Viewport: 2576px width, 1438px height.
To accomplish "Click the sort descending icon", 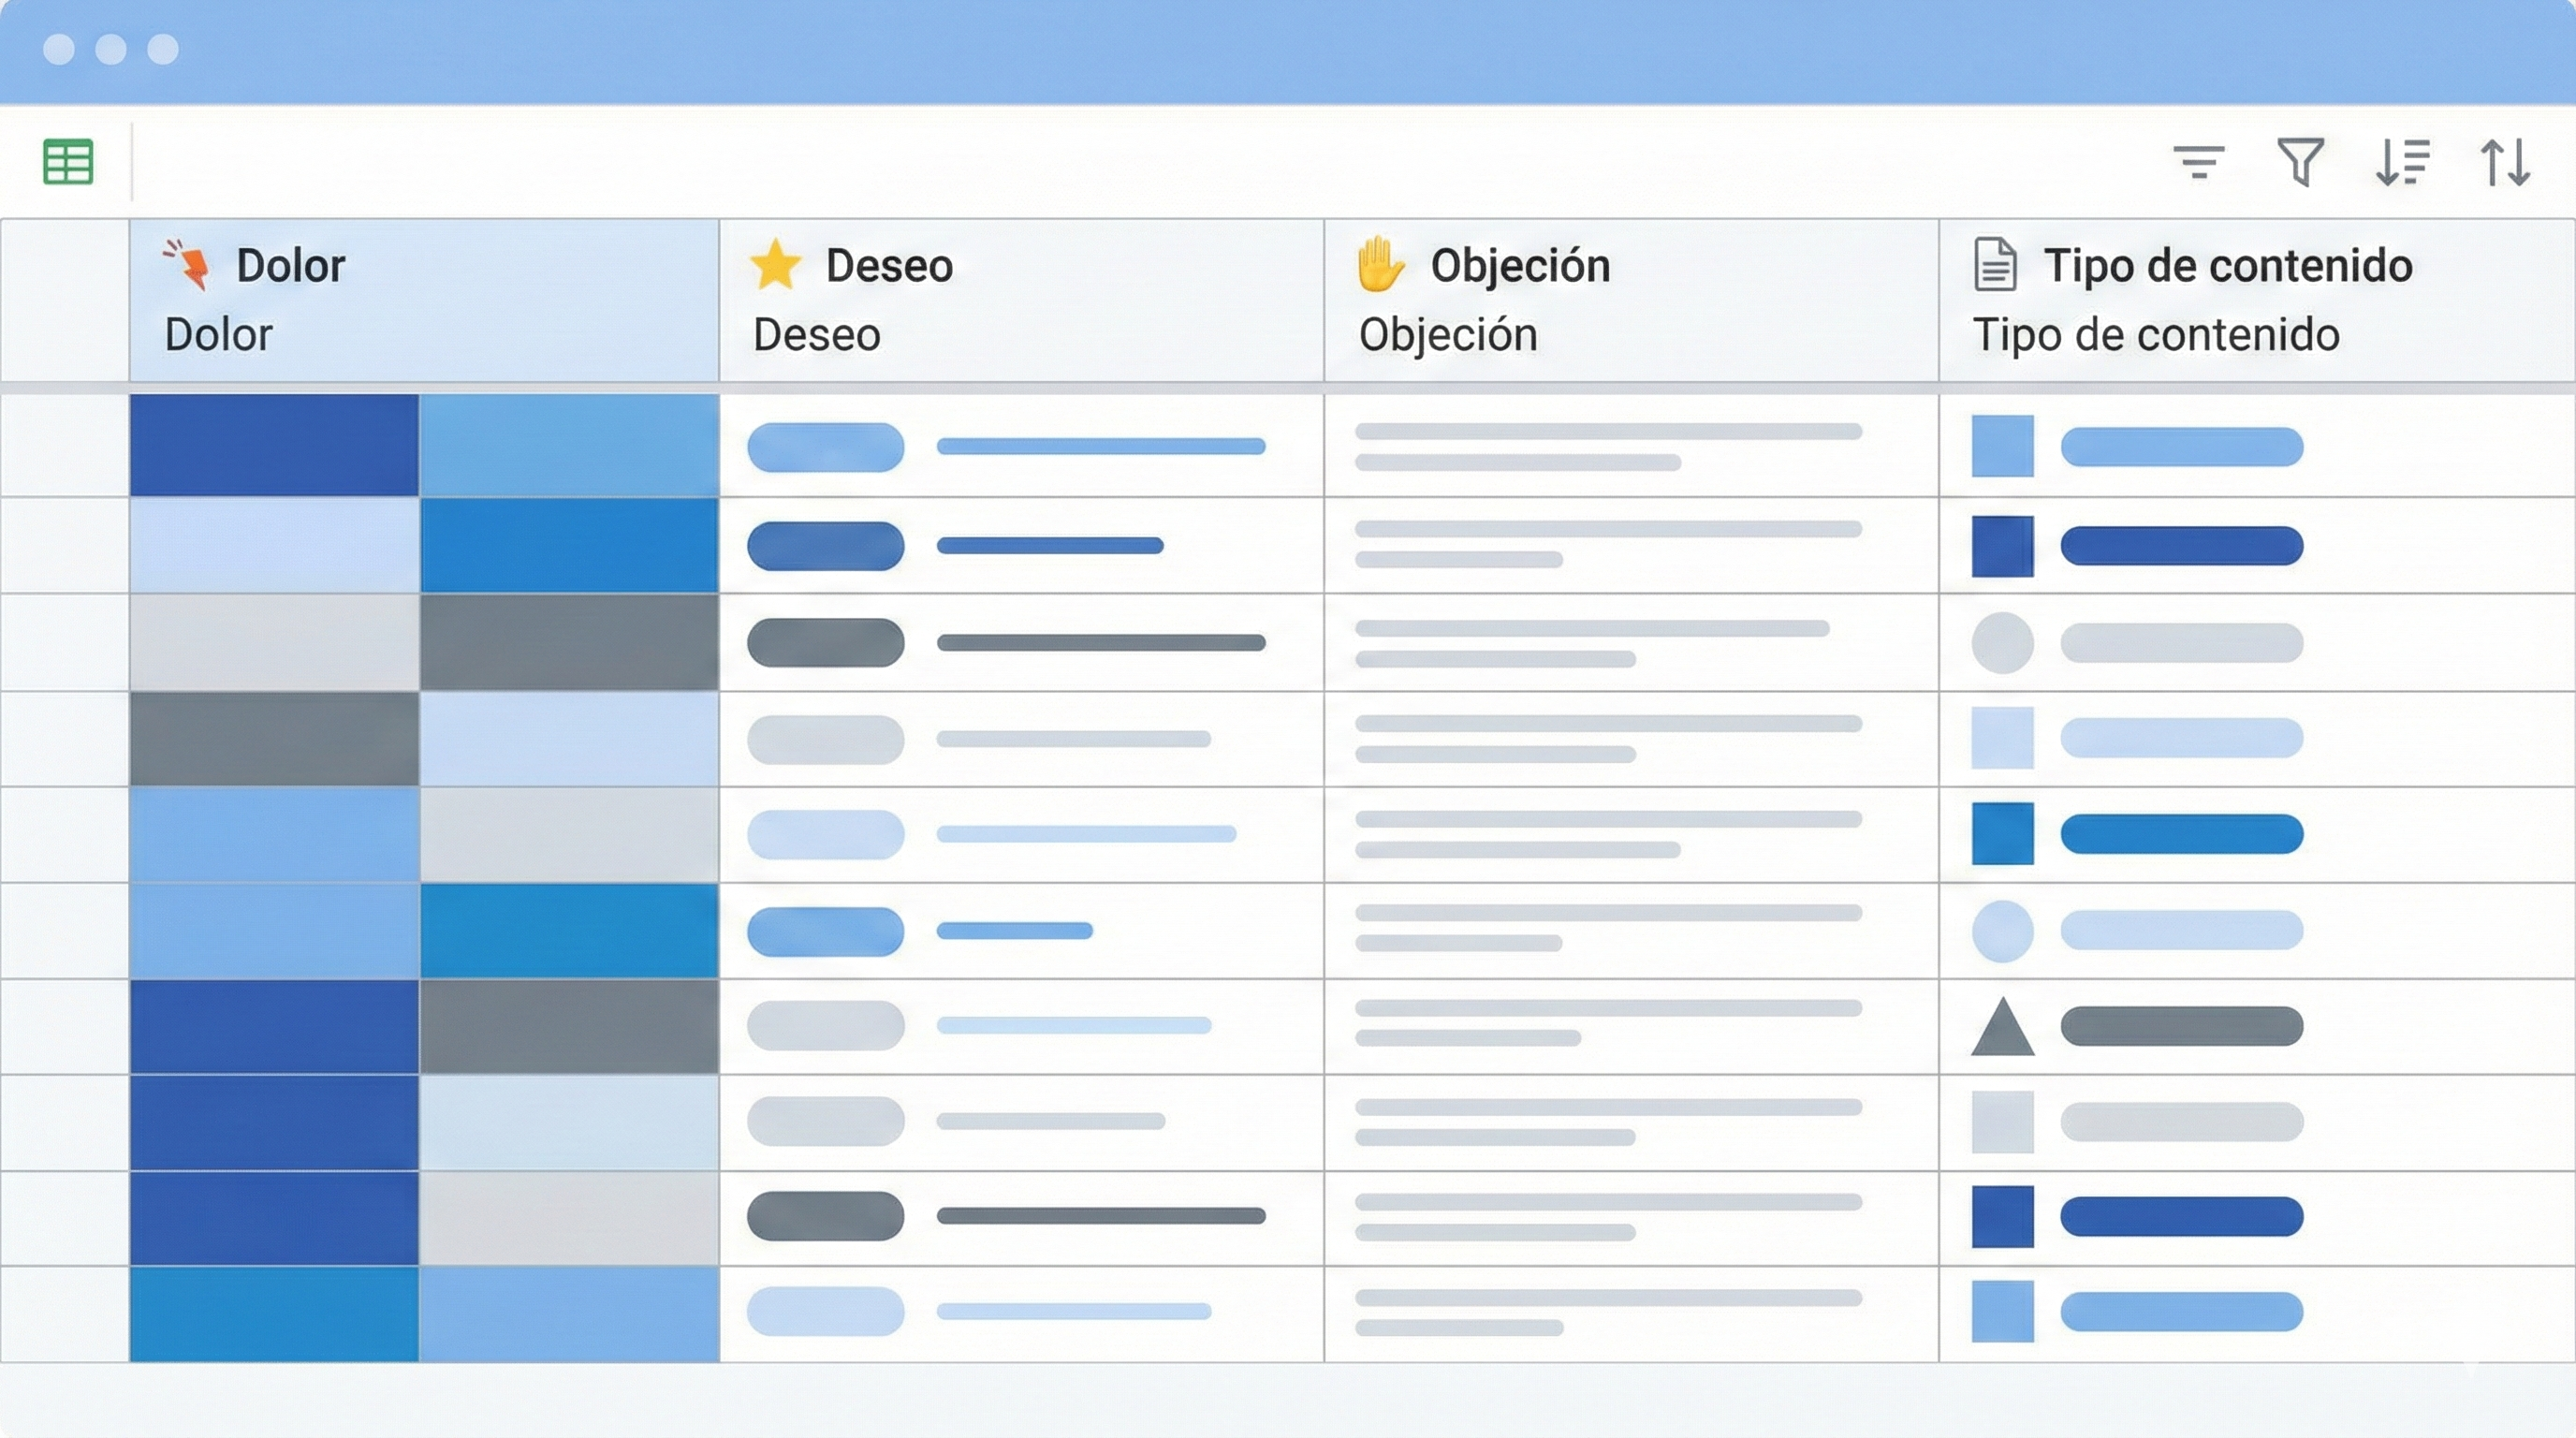I will 2402,162.
